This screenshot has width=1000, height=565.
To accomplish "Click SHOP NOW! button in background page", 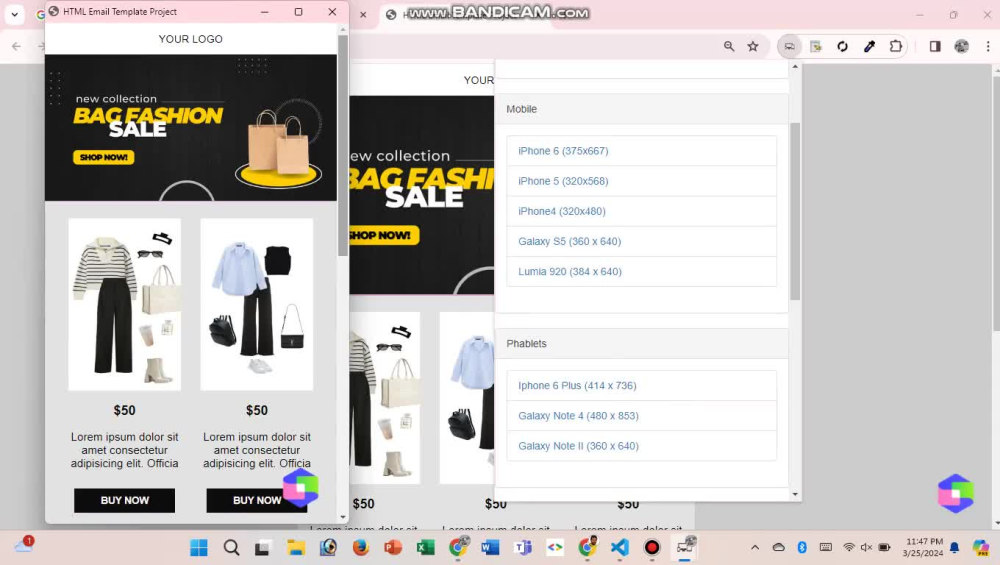I will (x=383, y=235).
